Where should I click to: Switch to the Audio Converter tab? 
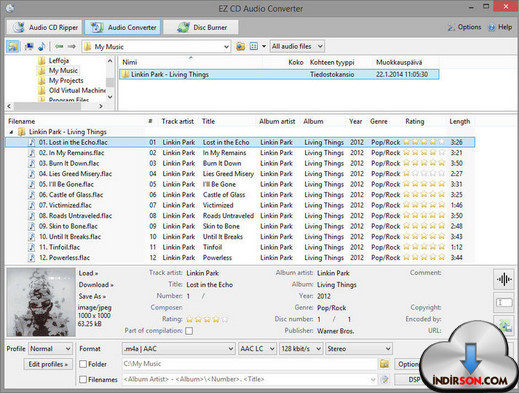pos(123,27)
